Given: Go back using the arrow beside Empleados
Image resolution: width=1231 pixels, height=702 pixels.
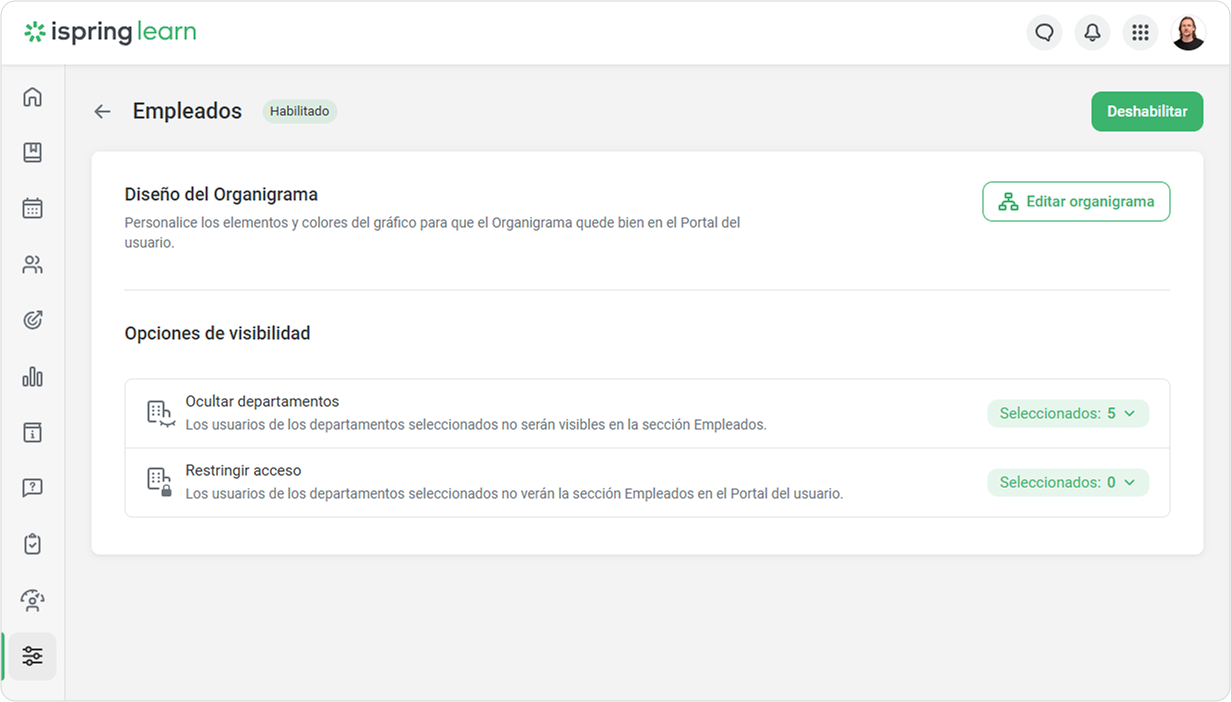Looking at the screenshot, I should (x=102, y=112).
